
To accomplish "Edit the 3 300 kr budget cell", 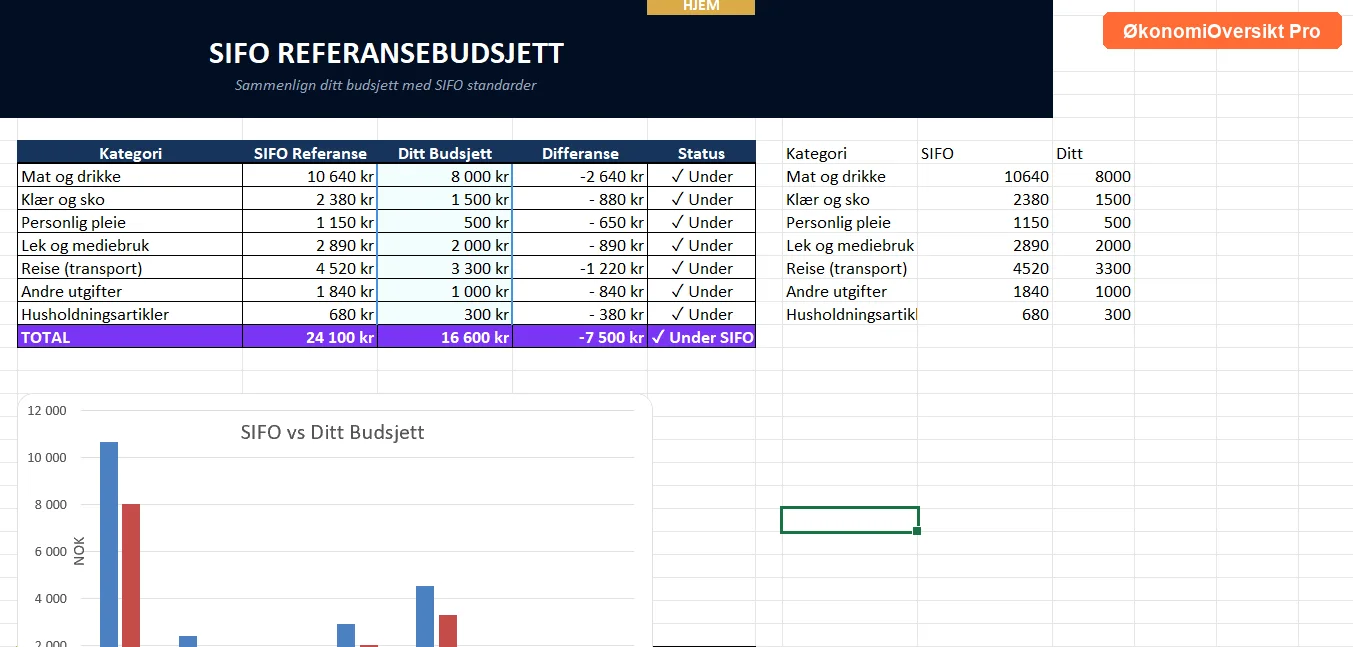I will (x=445, y=268).
